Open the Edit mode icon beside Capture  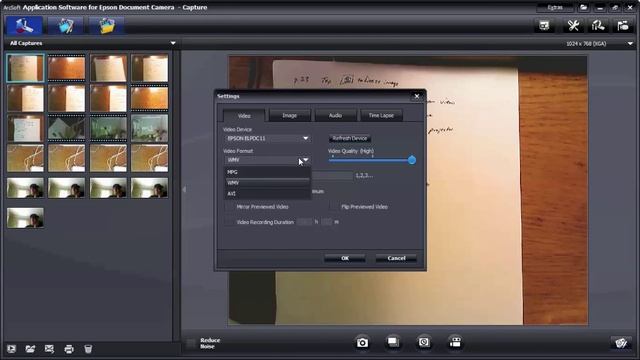point(65,26)
